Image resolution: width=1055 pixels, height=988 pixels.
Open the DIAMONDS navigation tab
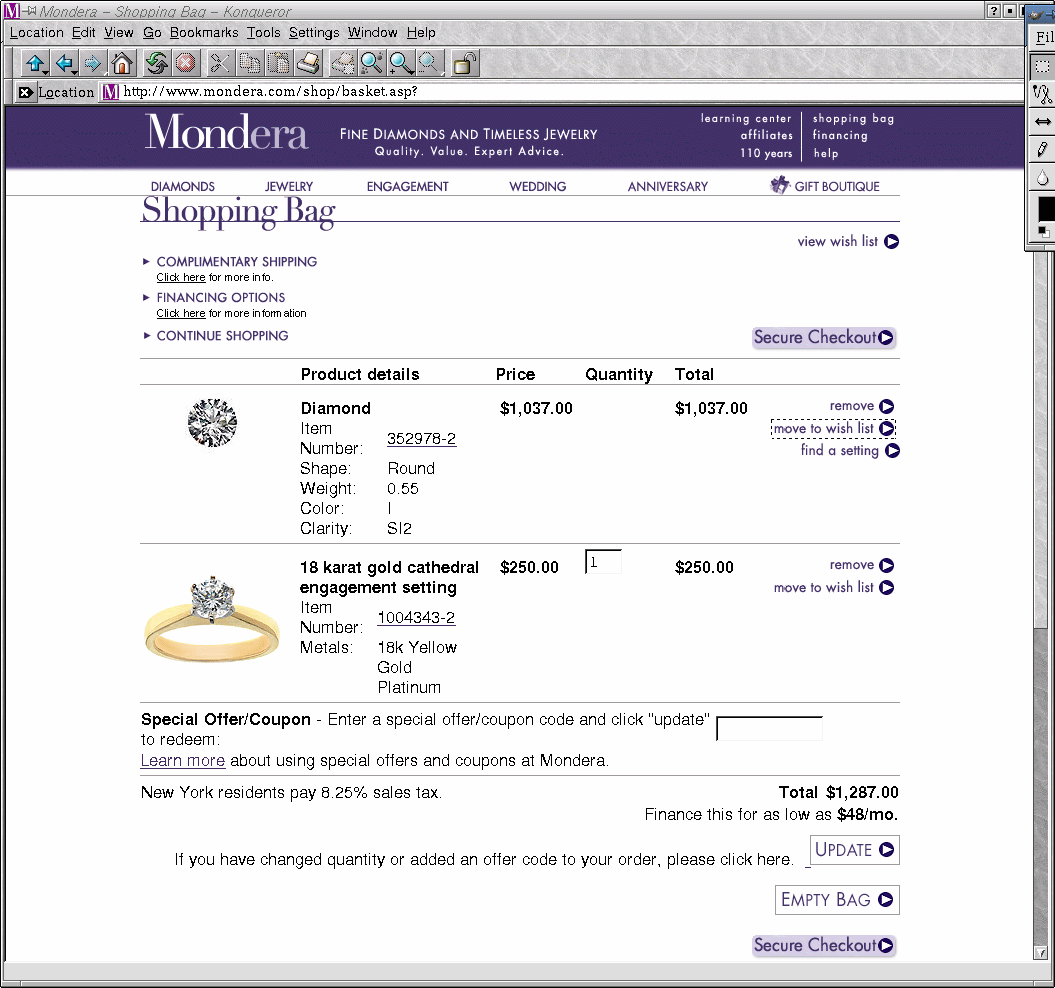tap(182, 186)
